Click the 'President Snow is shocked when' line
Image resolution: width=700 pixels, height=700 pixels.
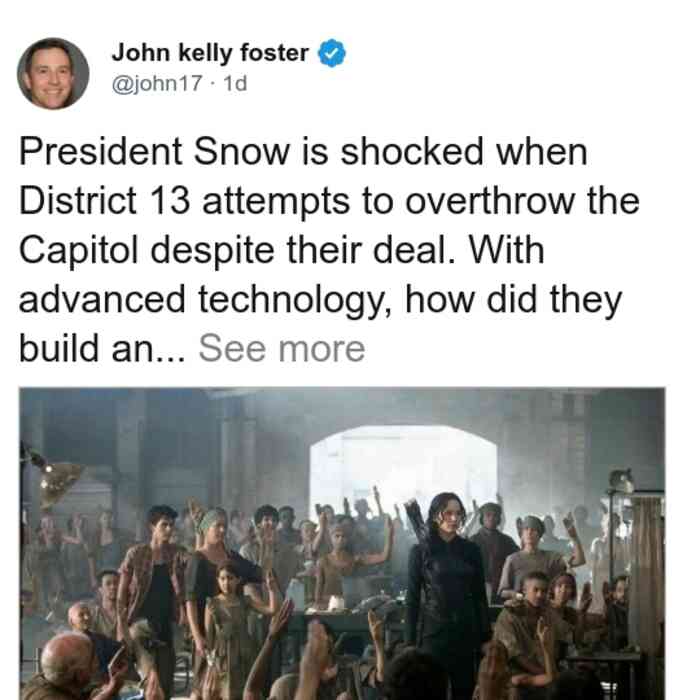(x=303, y=152)
